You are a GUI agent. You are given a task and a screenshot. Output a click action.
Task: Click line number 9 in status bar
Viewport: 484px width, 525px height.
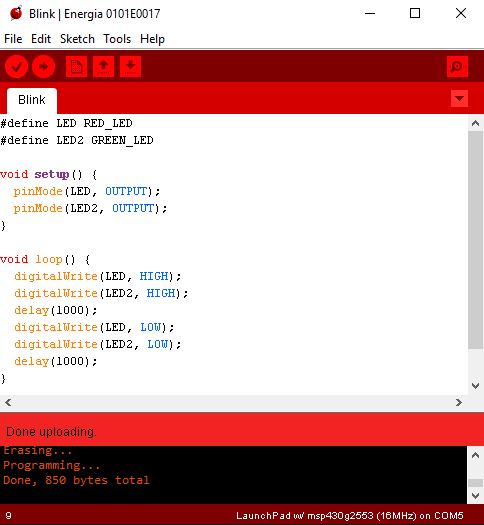(x=8, y=515)
